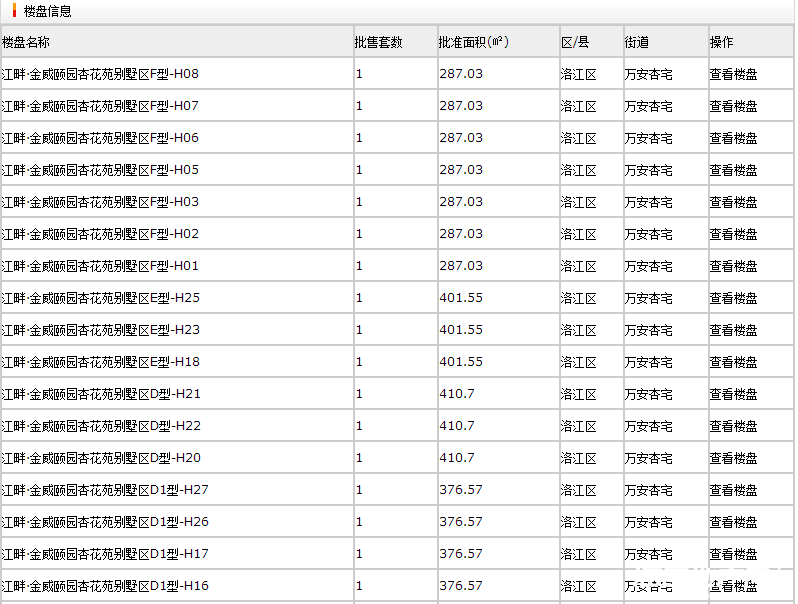Click 查看楼盘 link for F型-H07 row
This screenshot has height=604, width=798.
coord(733,106)
